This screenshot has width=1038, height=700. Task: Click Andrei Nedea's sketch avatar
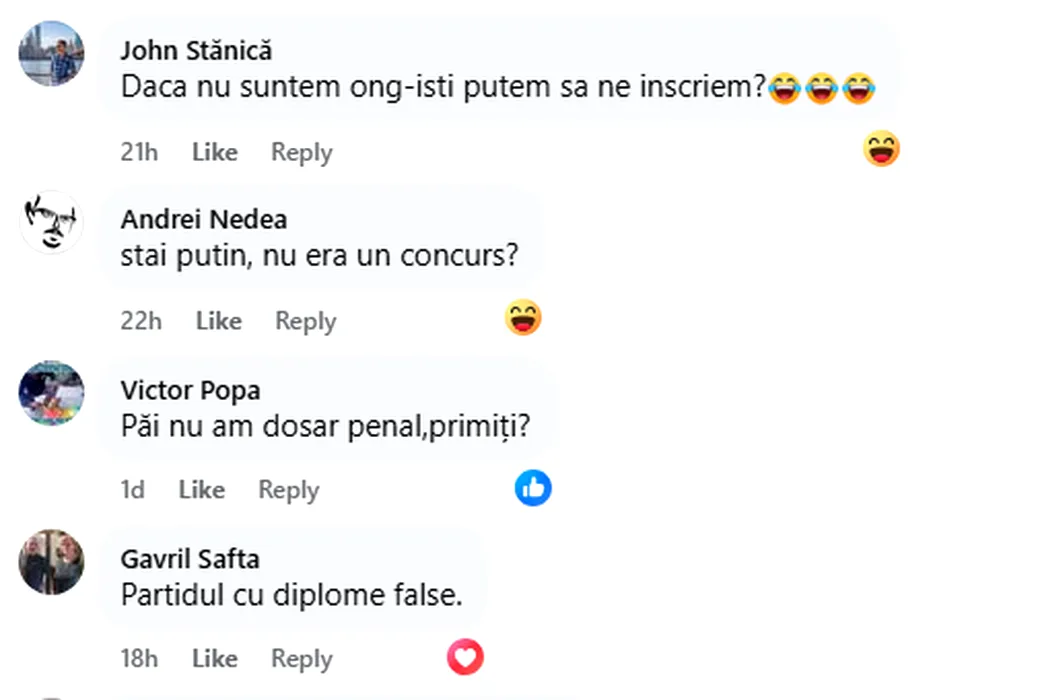(51, 222)
